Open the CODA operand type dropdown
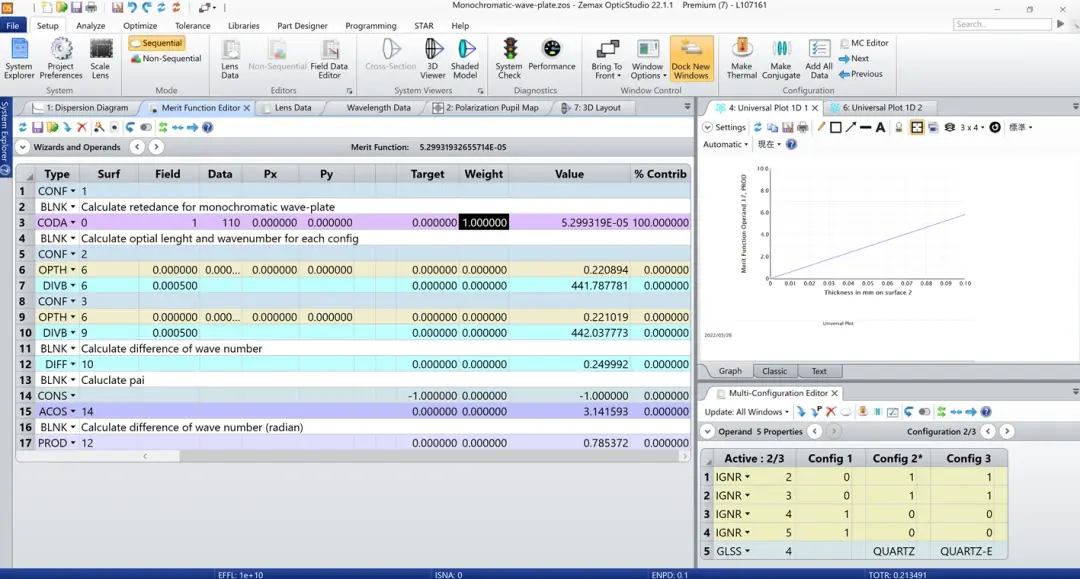This screenshot has height=579, width=1080. (x=73, y=222)
